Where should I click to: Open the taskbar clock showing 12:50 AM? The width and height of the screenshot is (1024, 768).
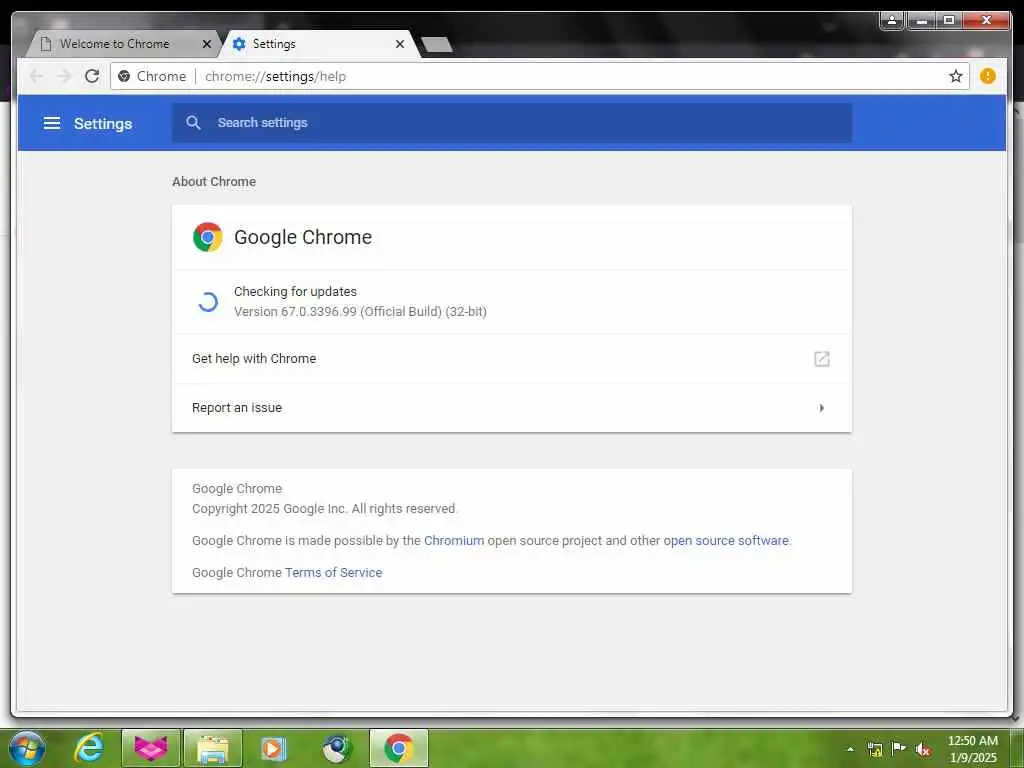(972, 749)
